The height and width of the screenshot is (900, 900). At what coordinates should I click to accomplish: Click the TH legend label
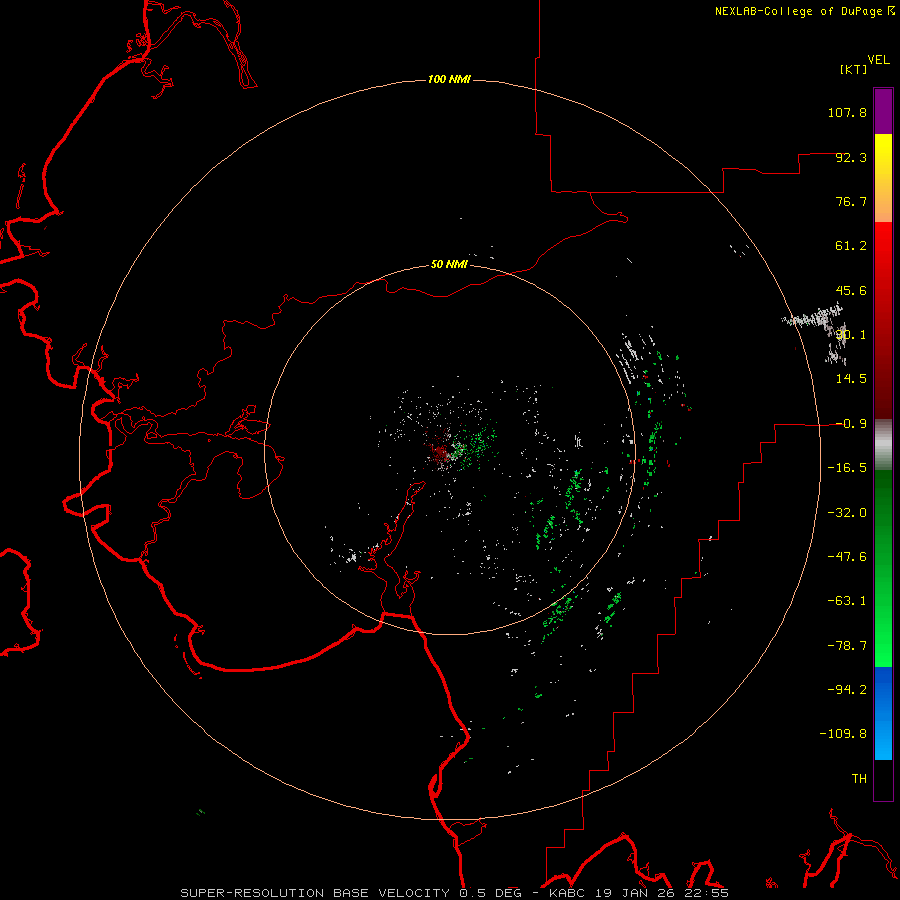pos(859,778)
